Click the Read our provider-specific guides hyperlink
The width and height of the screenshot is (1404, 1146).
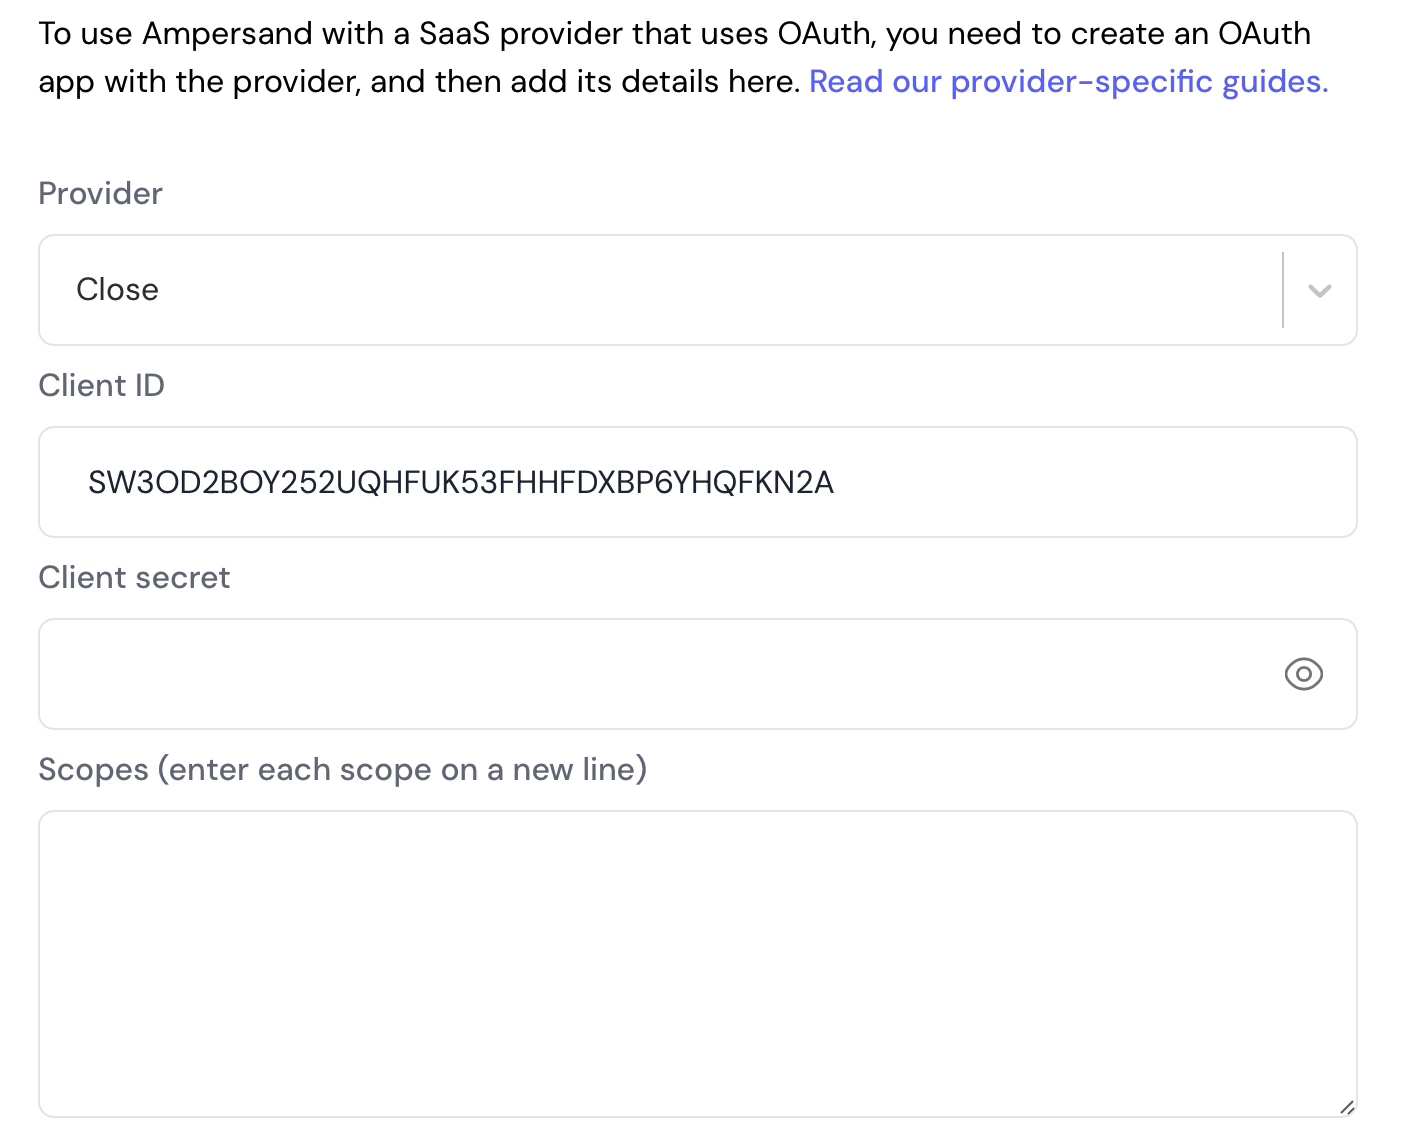(1068, 81)
